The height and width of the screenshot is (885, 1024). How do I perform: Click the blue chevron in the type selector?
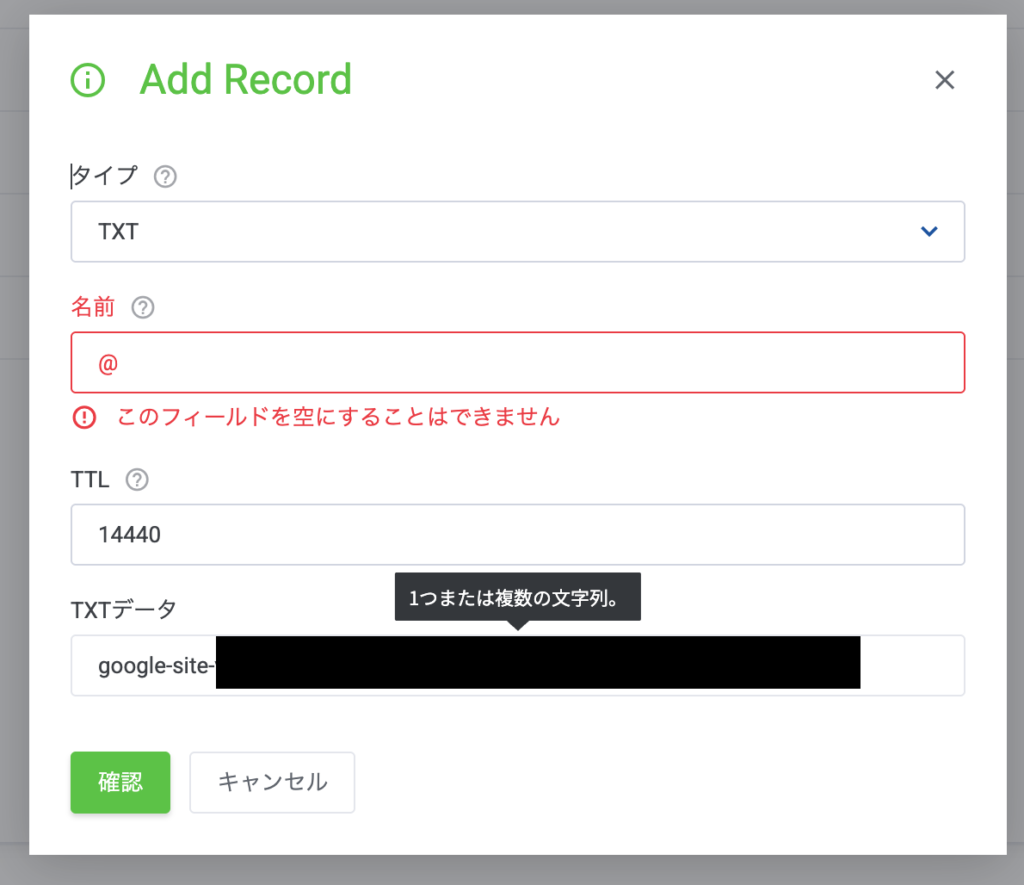pyautogui.click(x=929, y=232)
